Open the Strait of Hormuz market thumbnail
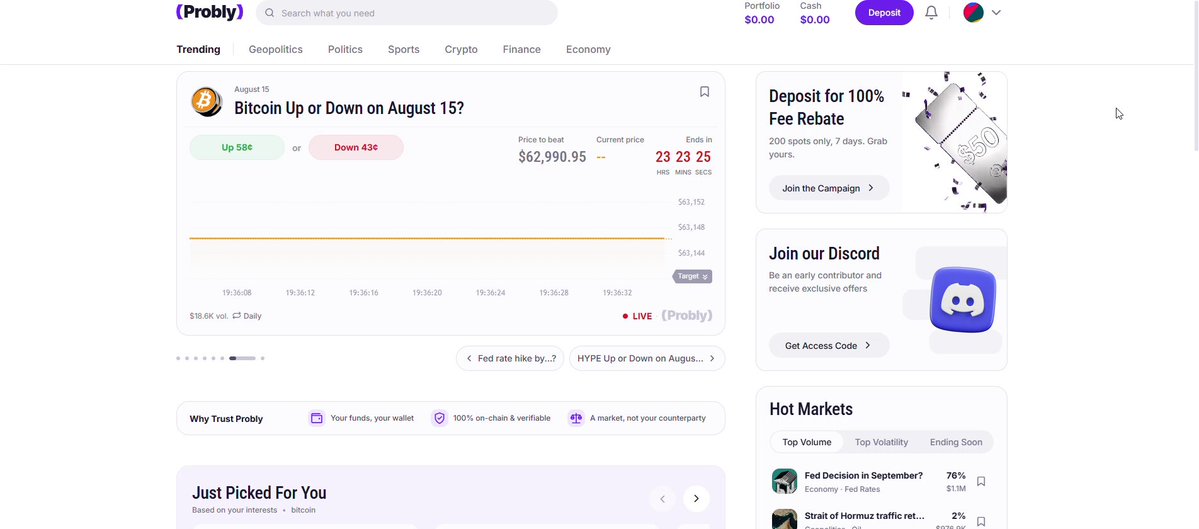Image resolution: width=1199 pixels, height=529 pixels. coord(785,519)
